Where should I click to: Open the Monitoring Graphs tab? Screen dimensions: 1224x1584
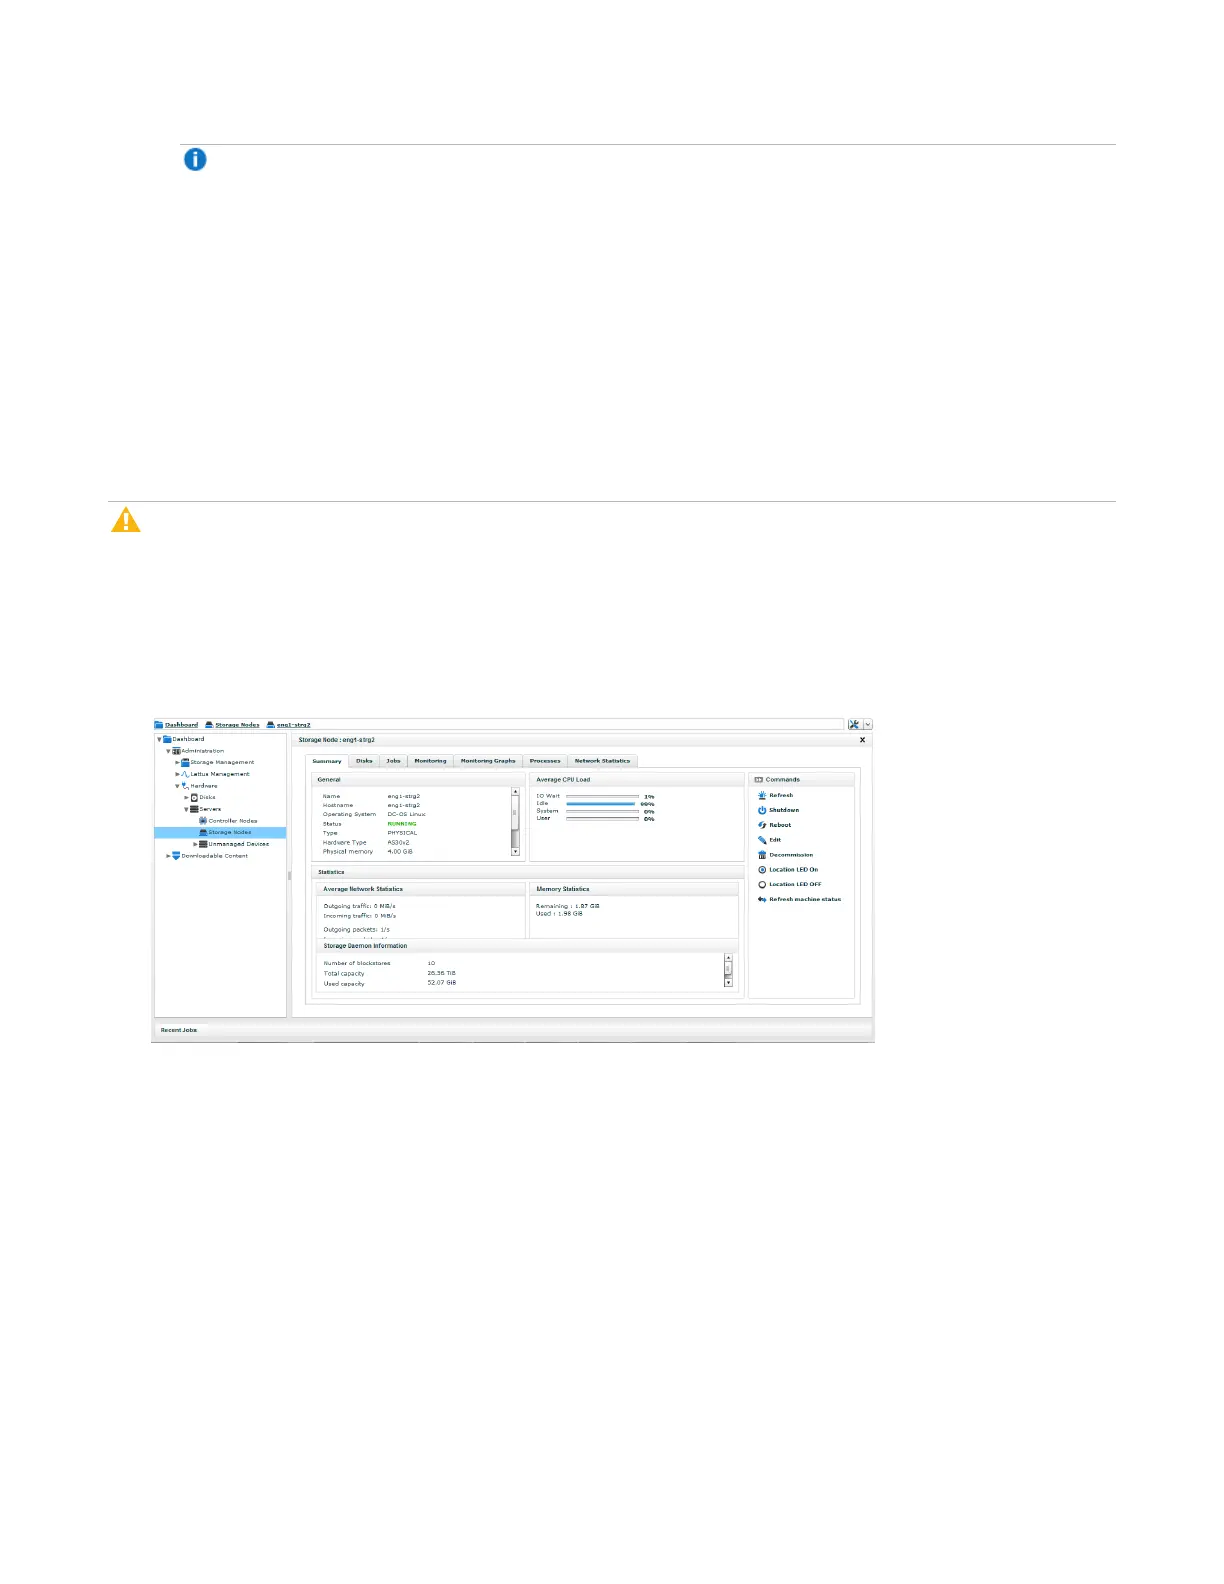click(x=488, y=761)
